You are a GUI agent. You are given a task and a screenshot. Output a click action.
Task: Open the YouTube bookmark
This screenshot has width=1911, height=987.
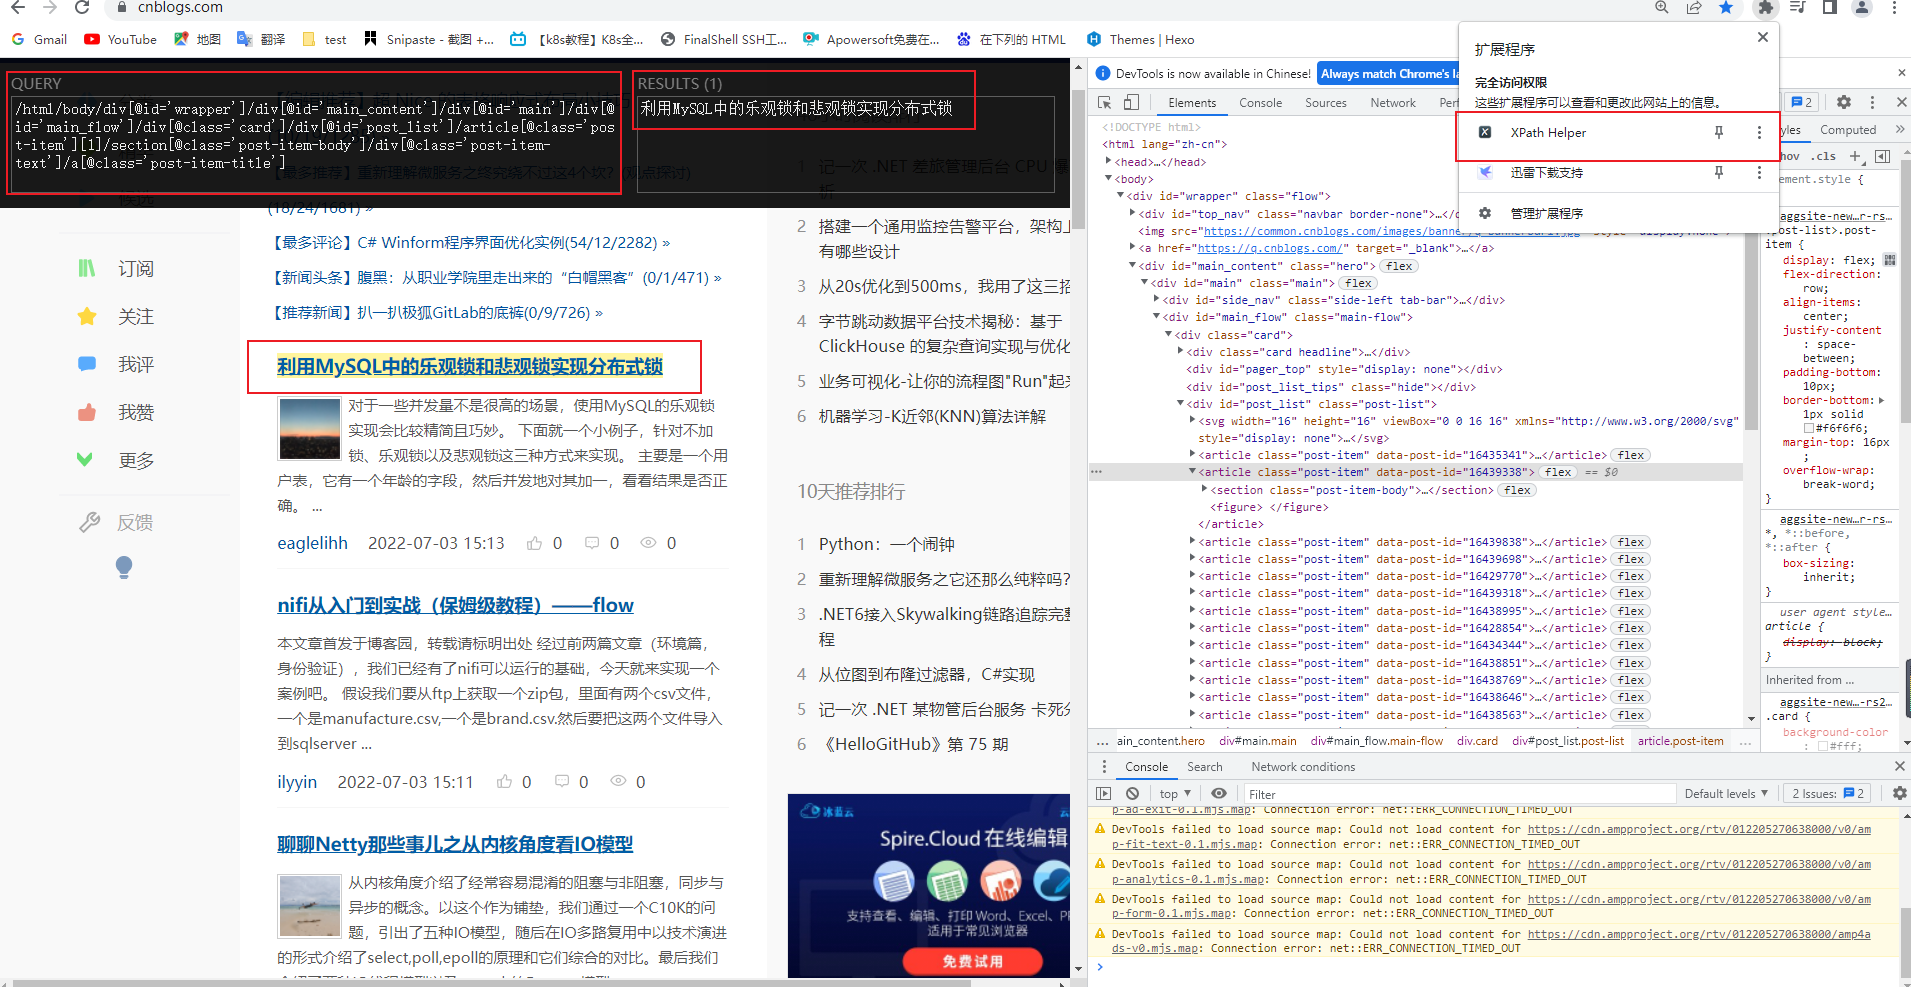click(x=120, y=39)
